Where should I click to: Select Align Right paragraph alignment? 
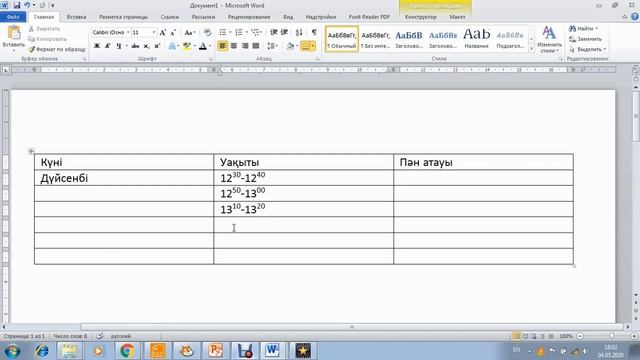pyautogui.click(x=245, y=46)
